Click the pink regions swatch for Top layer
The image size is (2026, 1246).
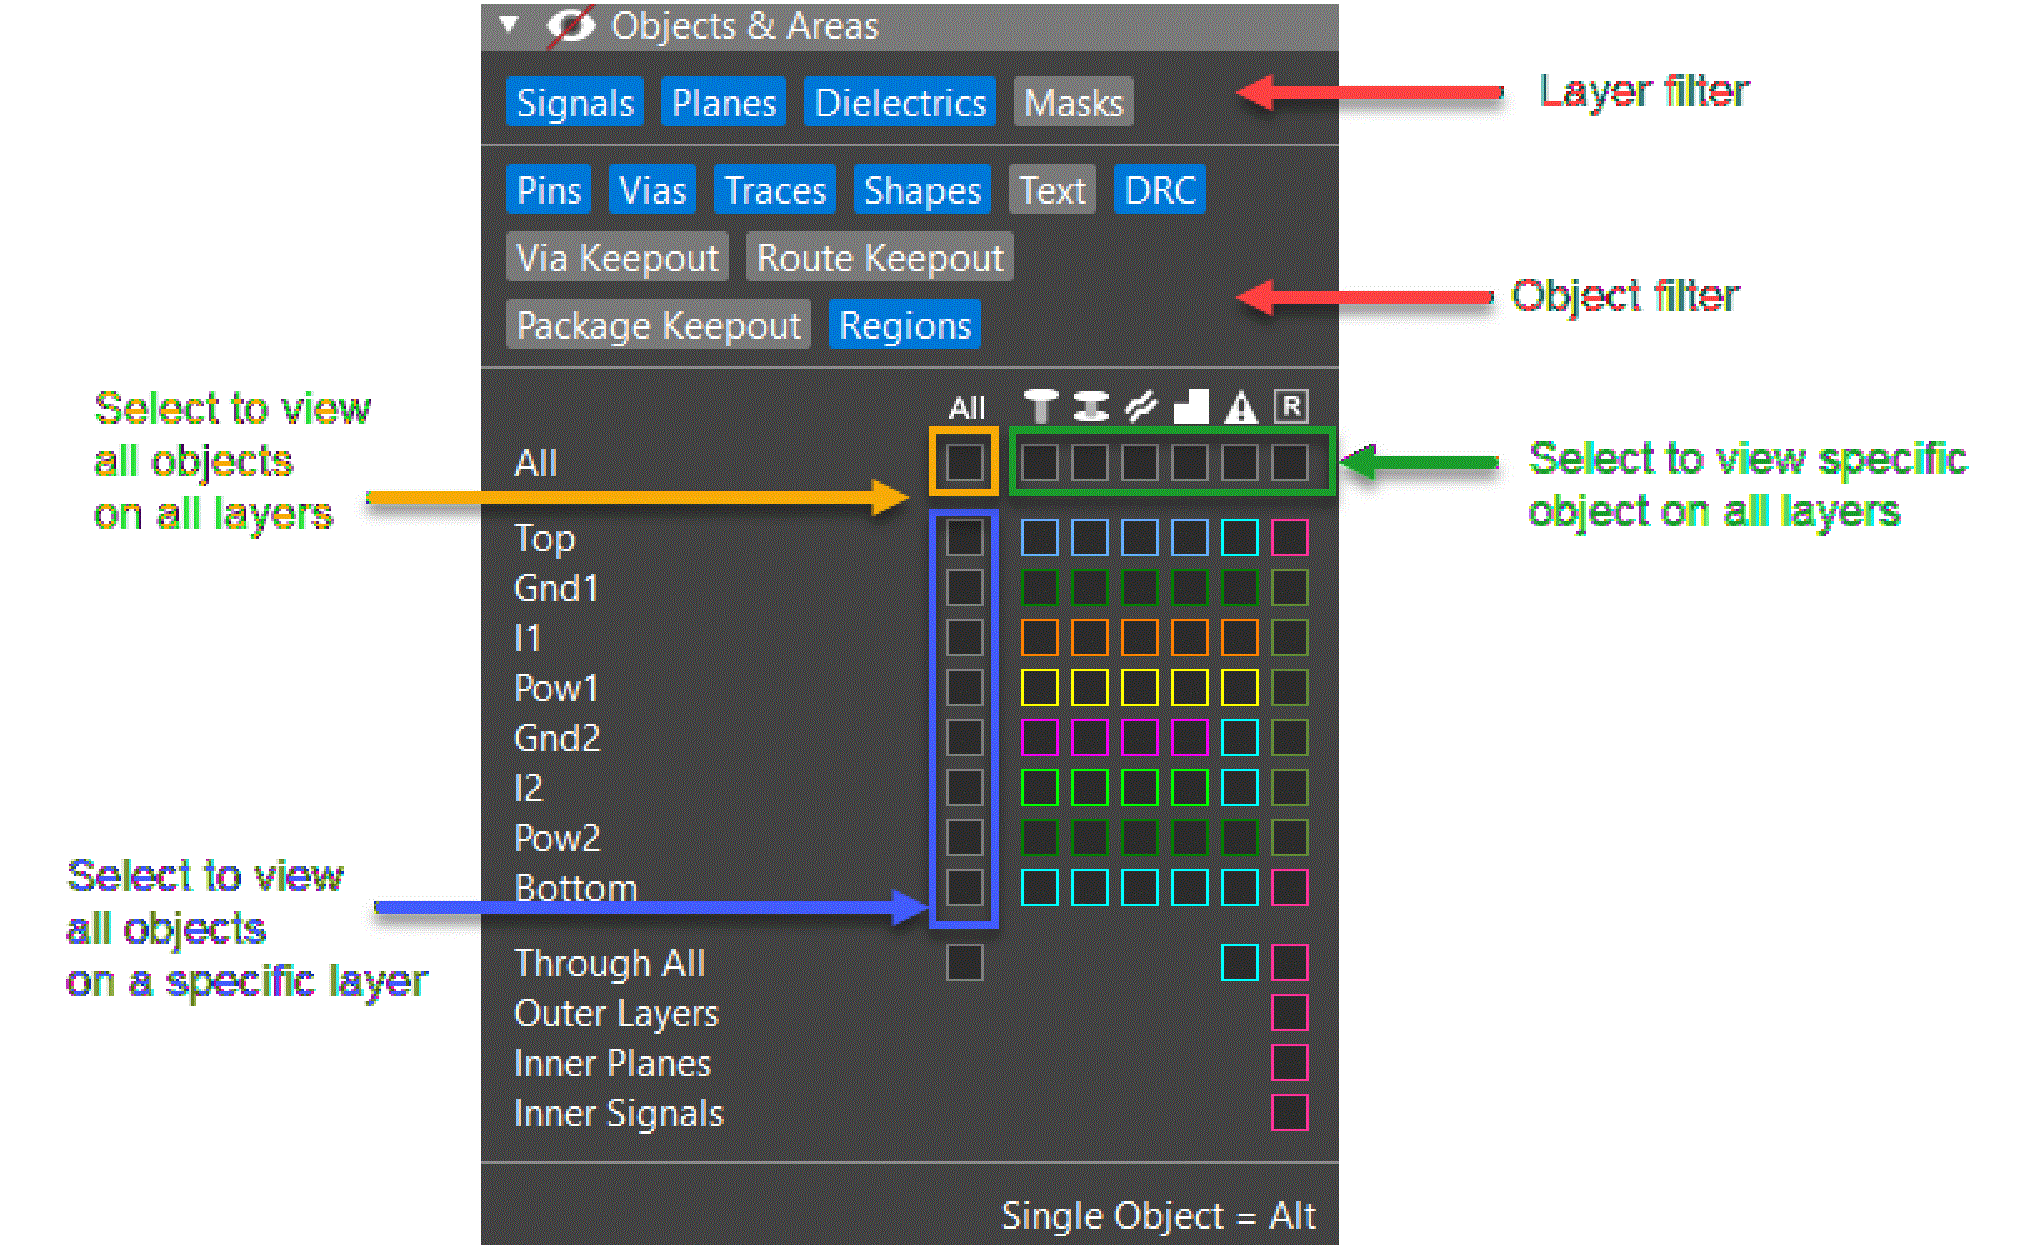[x=1290, y=538]
